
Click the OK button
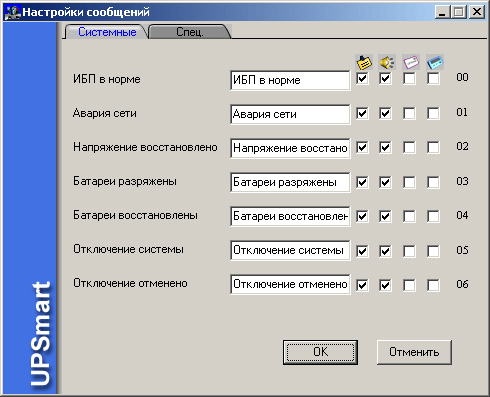[x=320, y=352]
